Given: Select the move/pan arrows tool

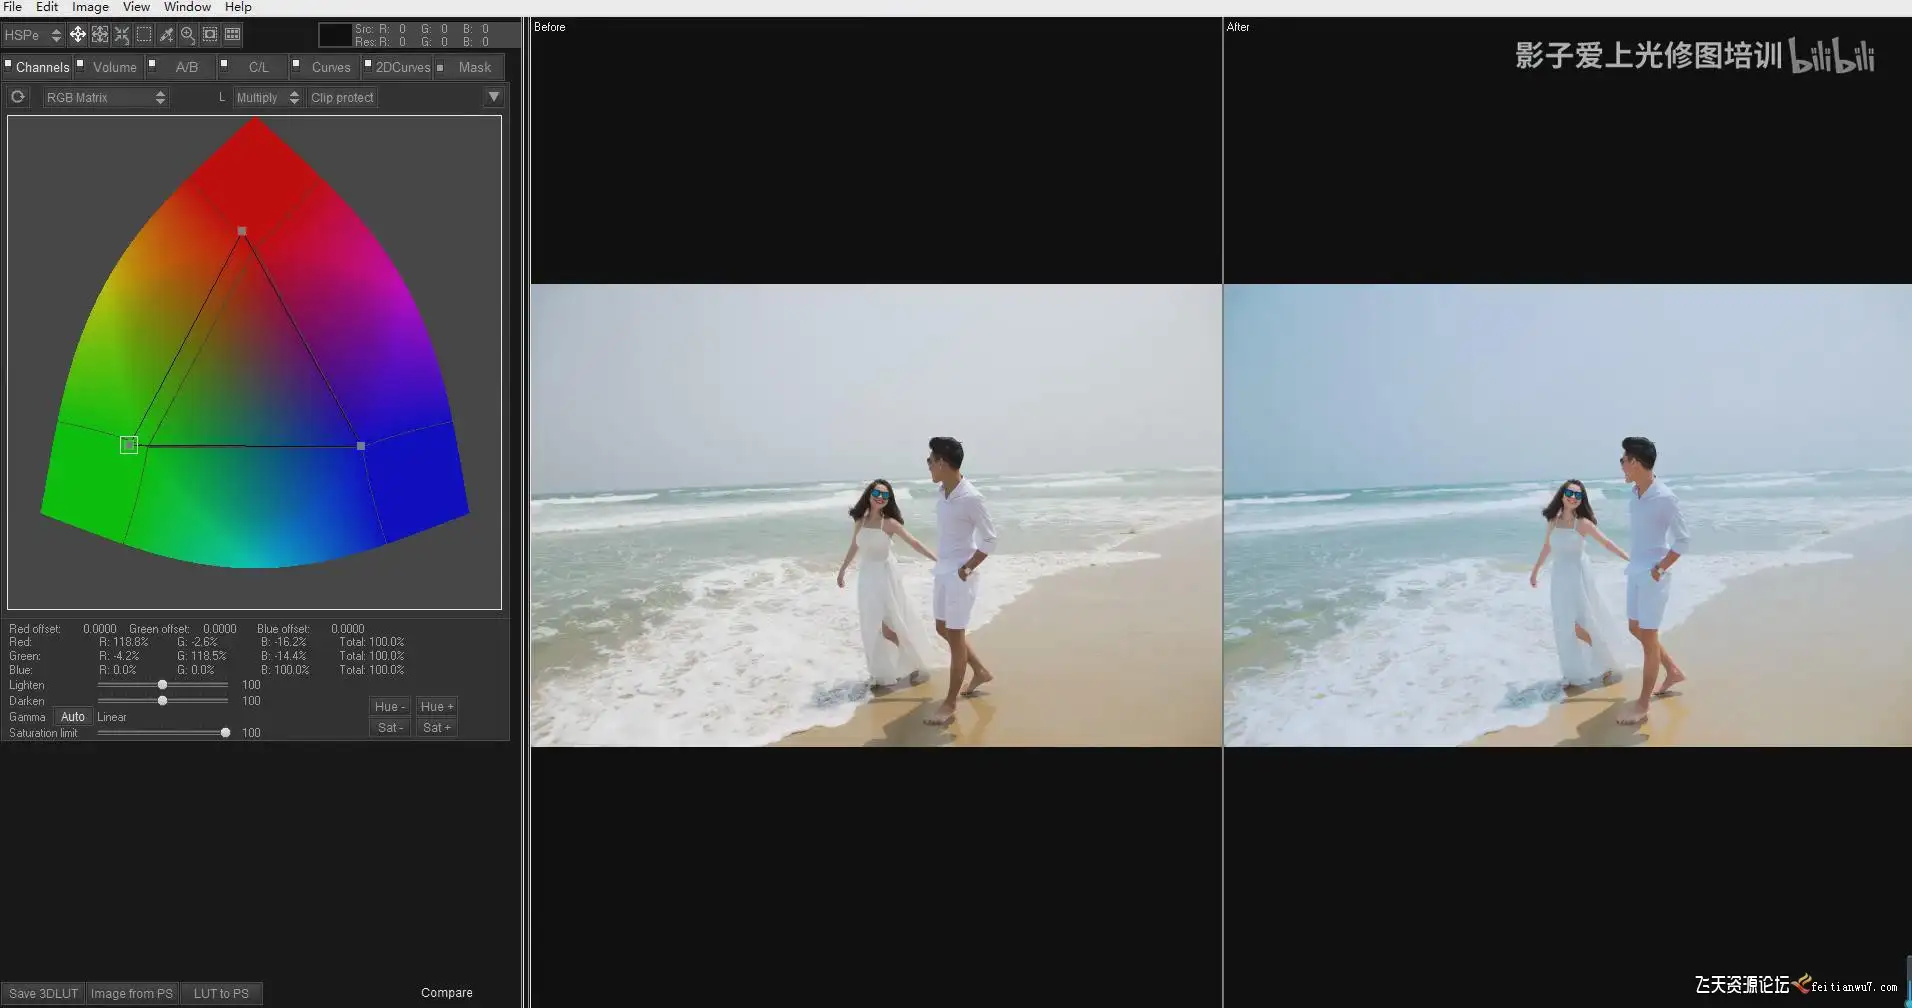Looking at the screenshot, I should (x=77, y=35).
